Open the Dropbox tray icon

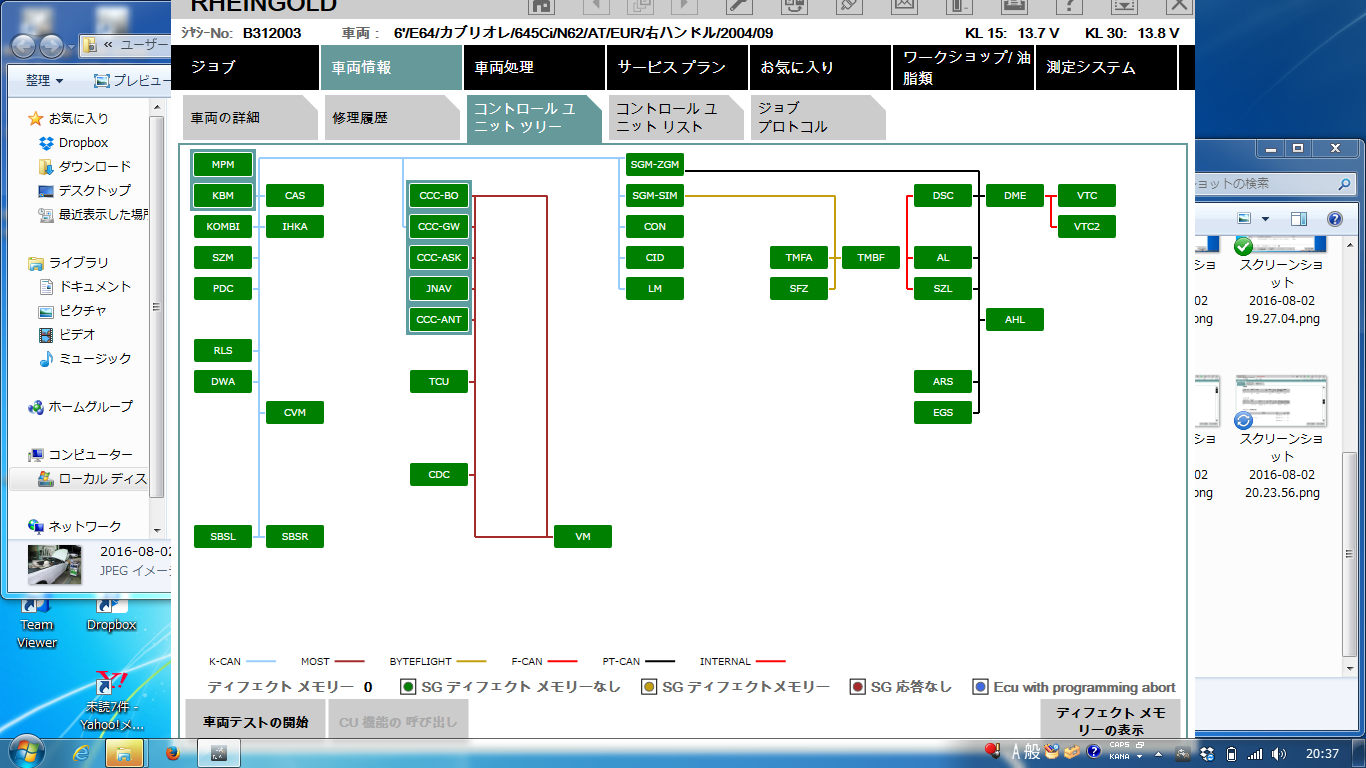click(1207, 754)
